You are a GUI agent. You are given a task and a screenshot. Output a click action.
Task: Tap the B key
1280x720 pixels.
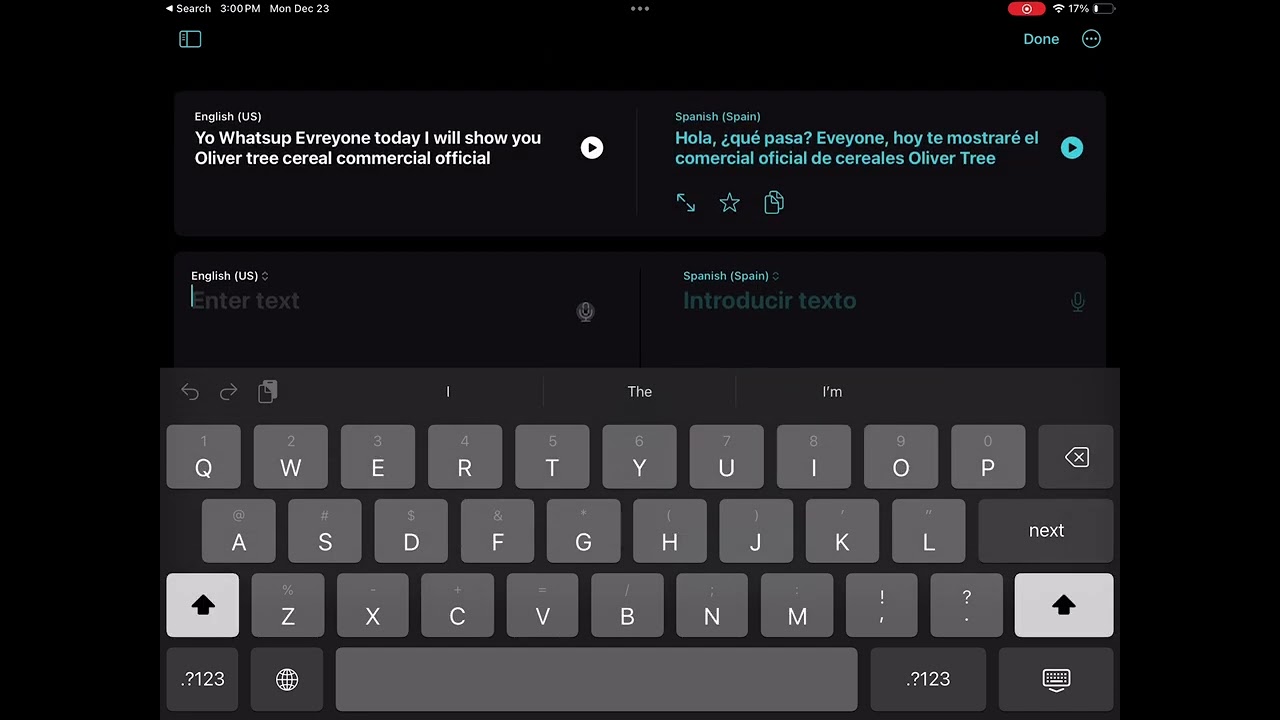[628, 605]
